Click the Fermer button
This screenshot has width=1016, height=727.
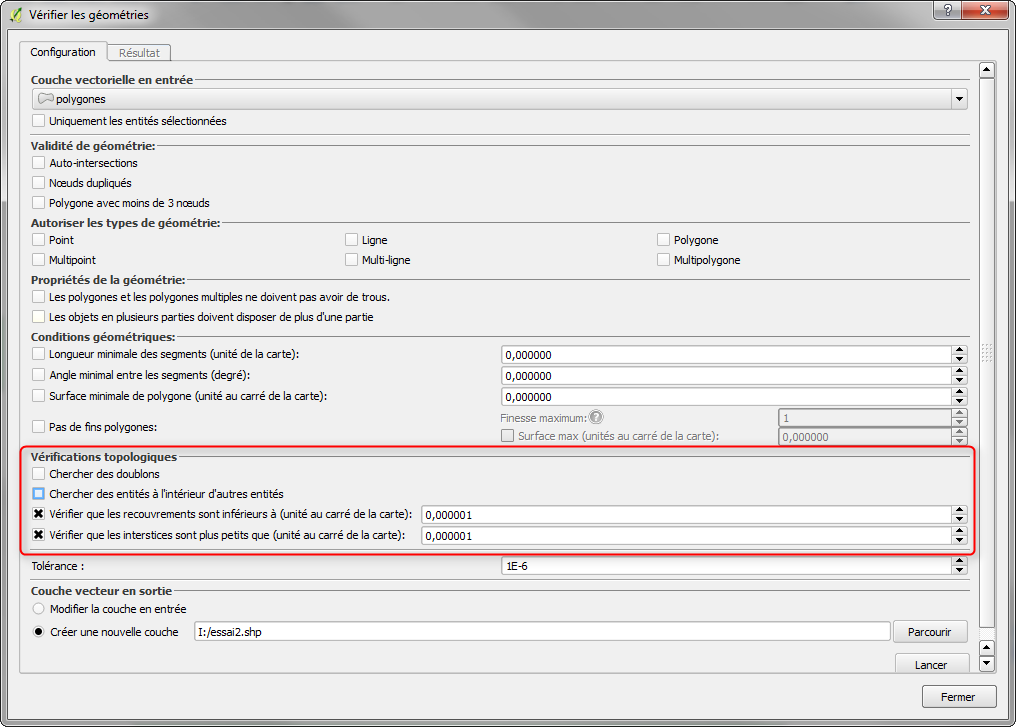tap(958, 697)
